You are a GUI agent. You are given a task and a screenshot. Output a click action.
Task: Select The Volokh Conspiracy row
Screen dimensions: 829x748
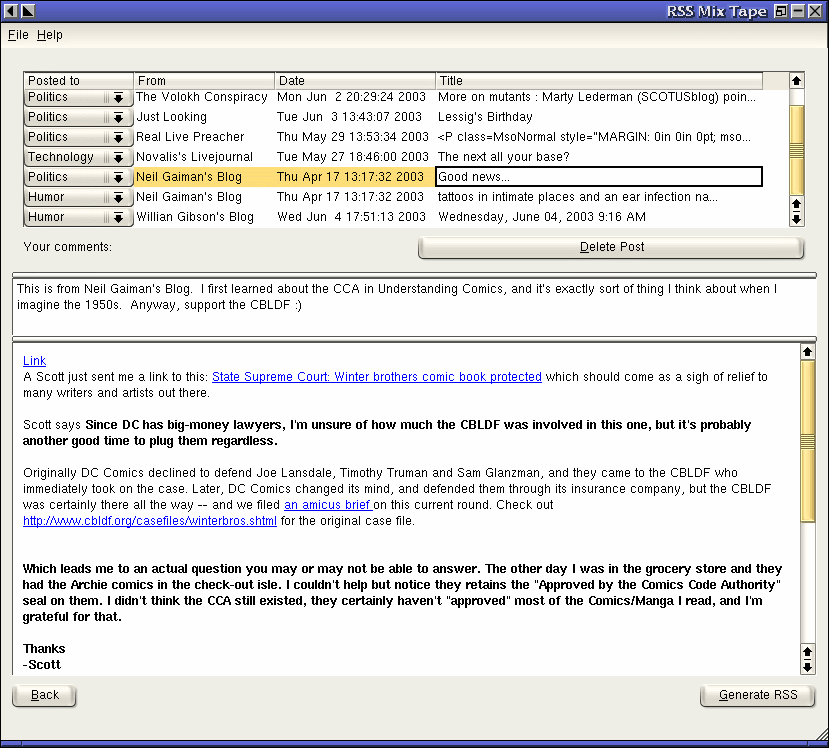click(201, 97)
